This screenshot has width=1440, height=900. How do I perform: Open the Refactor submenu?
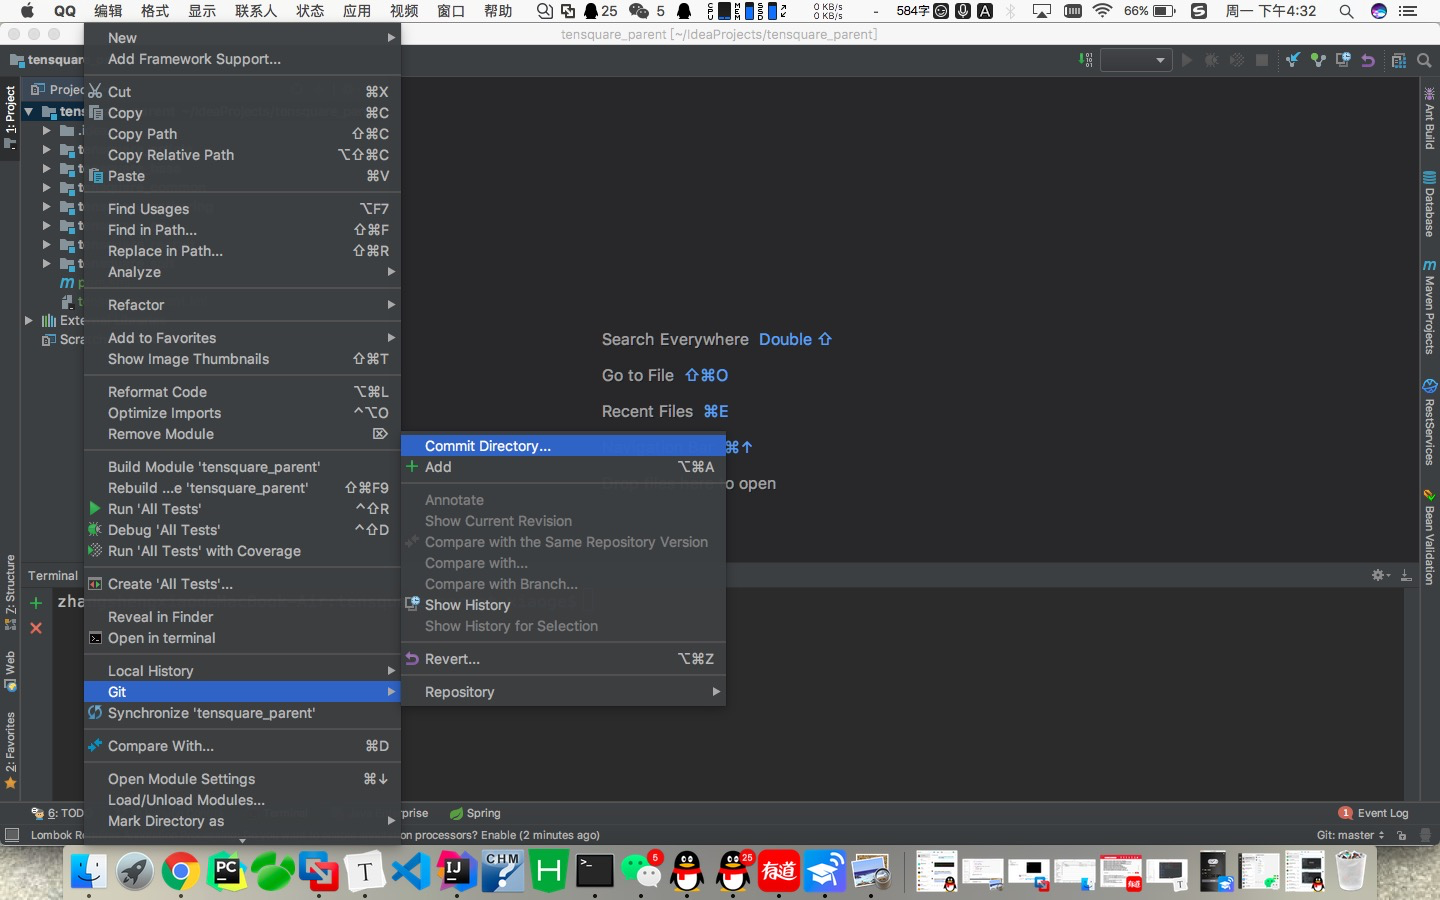pos(243,305)
